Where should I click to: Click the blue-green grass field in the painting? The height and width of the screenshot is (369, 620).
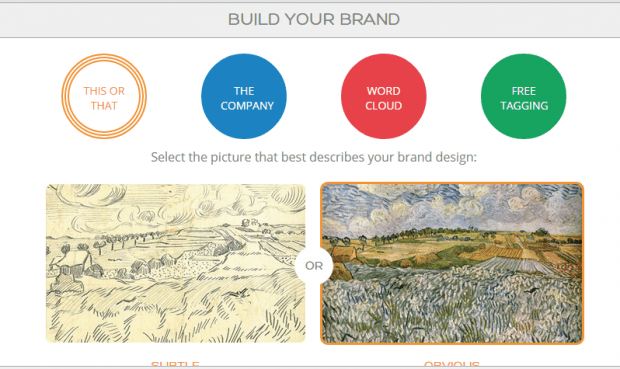[452, 307]
